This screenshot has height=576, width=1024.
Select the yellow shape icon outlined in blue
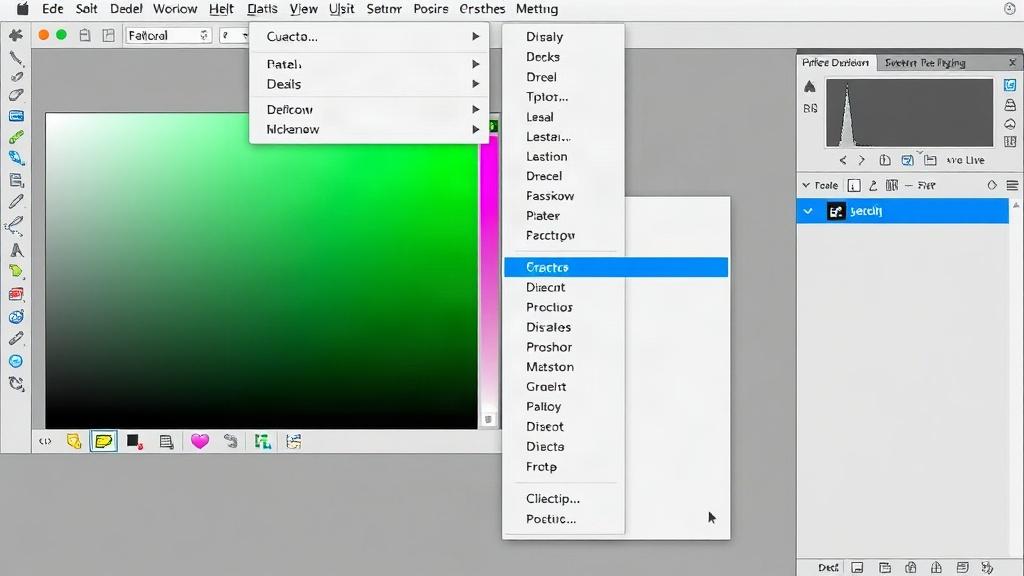(x=104, y=441)
